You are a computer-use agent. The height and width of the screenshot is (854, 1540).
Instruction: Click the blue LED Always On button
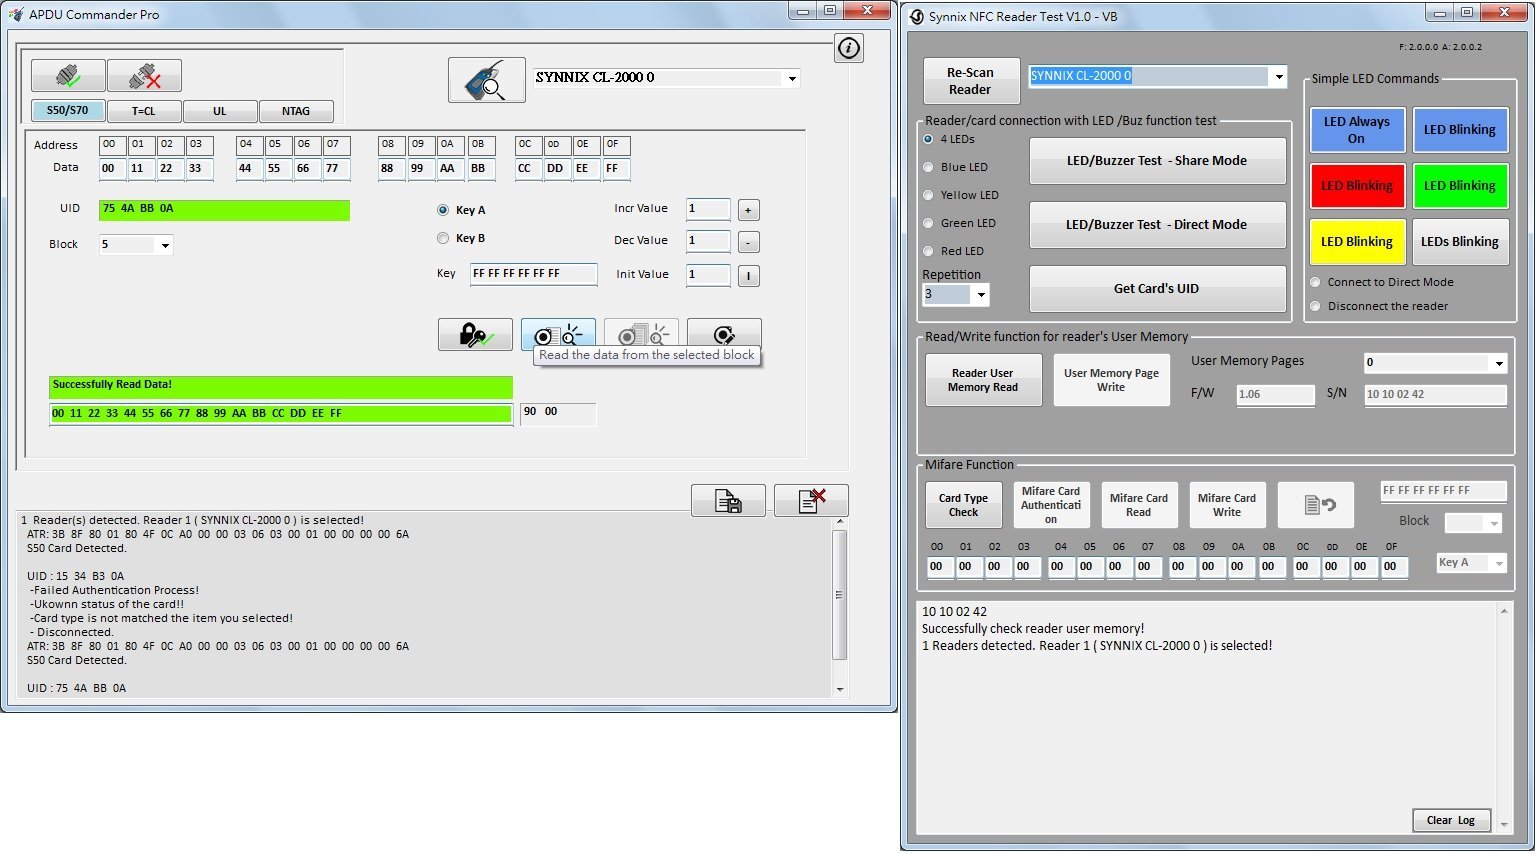[1357, 130]
